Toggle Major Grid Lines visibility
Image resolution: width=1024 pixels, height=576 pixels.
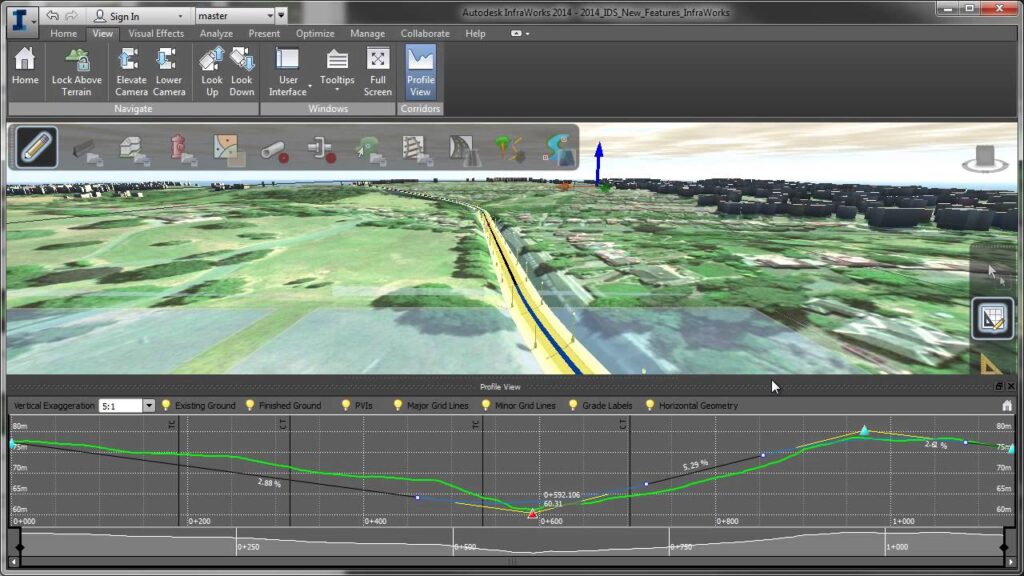[x=430, y=406]
